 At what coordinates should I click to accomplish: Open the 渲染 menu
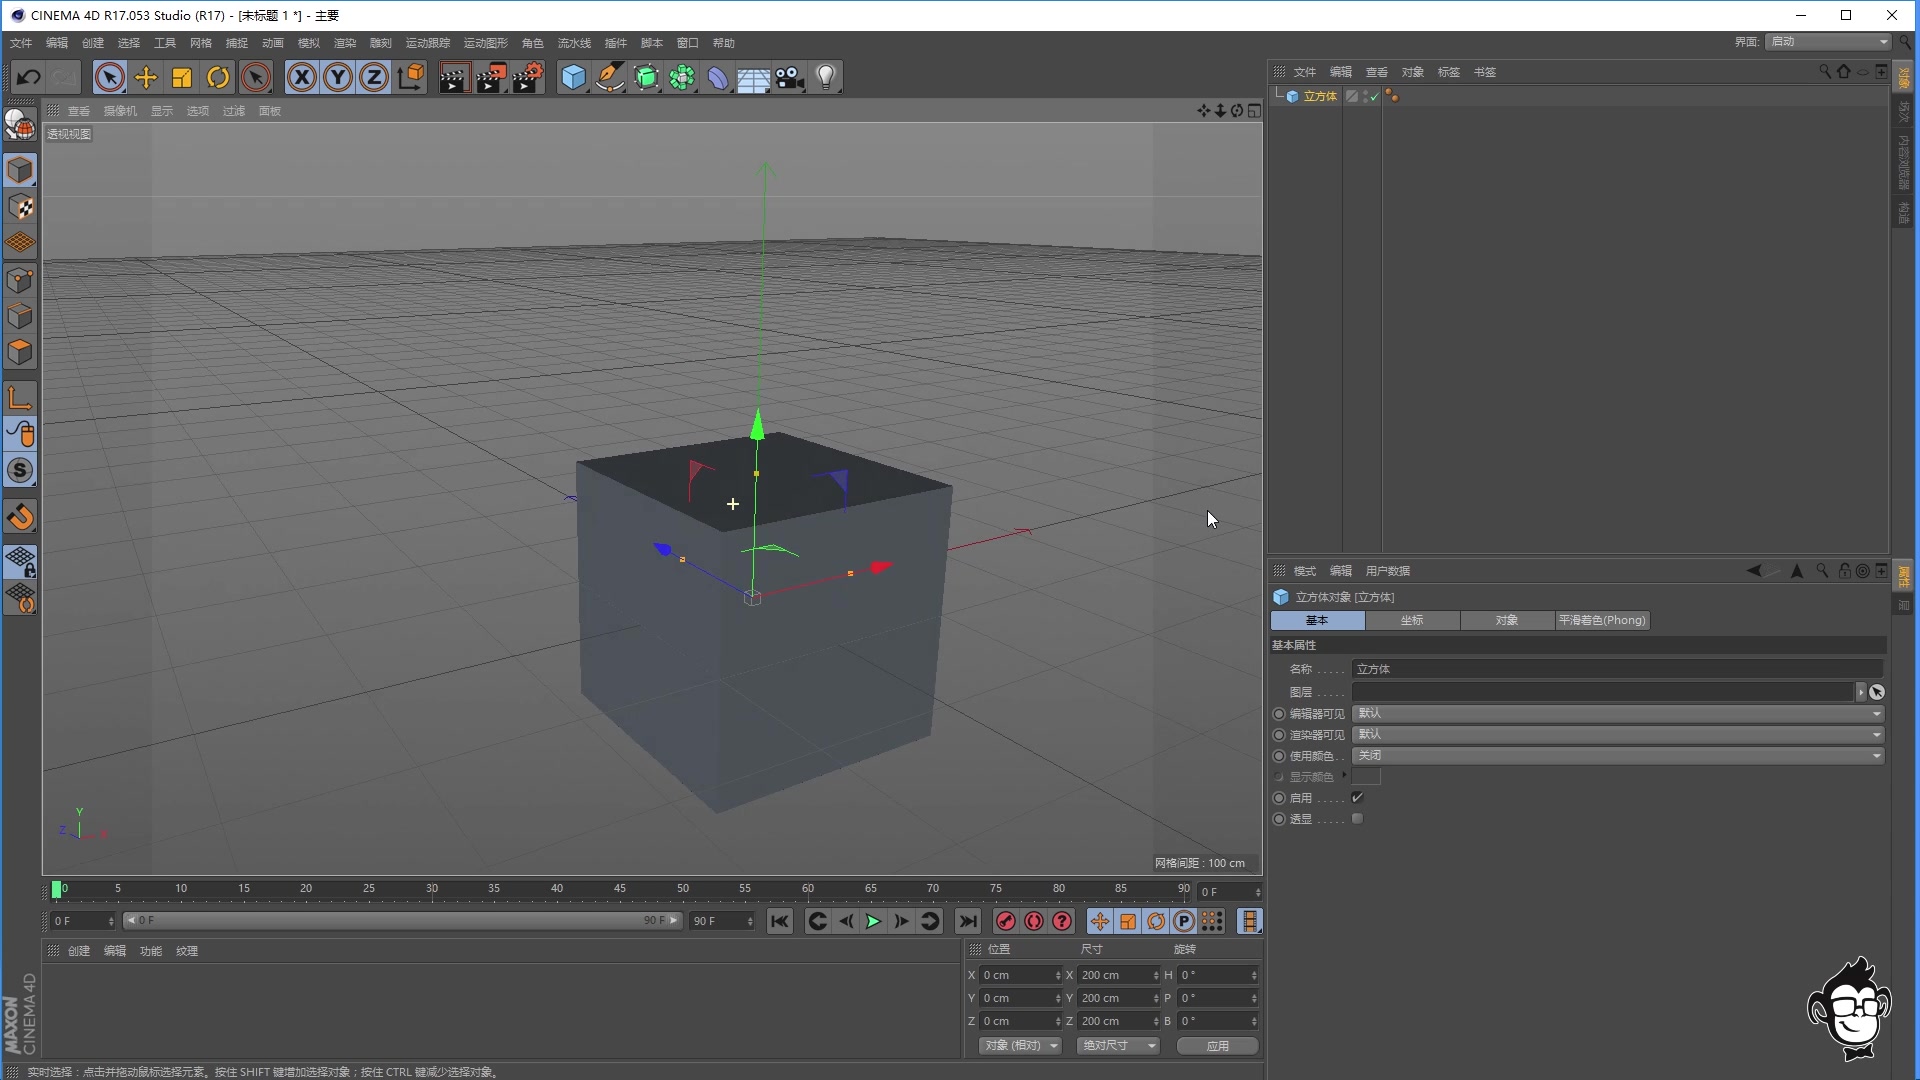pyautogui.click(x=344, y=42)
